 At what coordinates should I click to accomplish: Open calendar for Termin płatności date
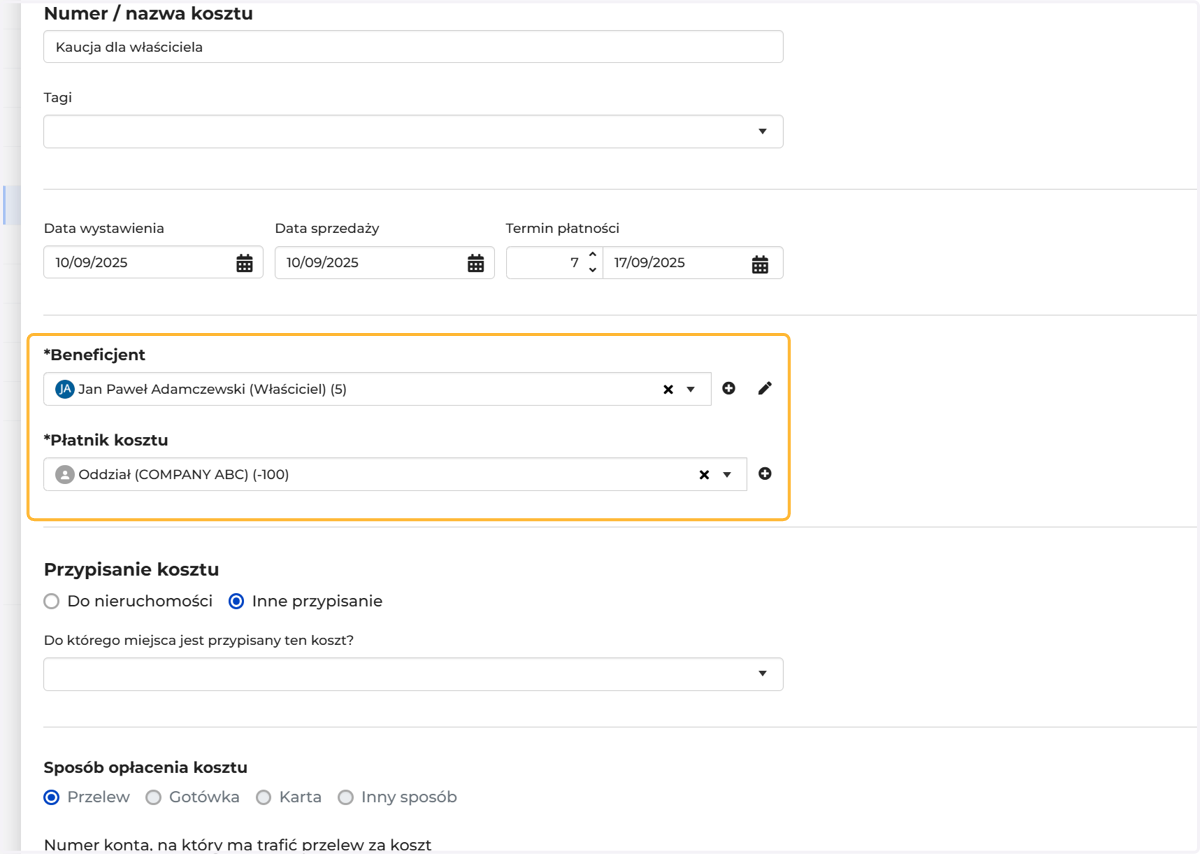click(760, 264)
